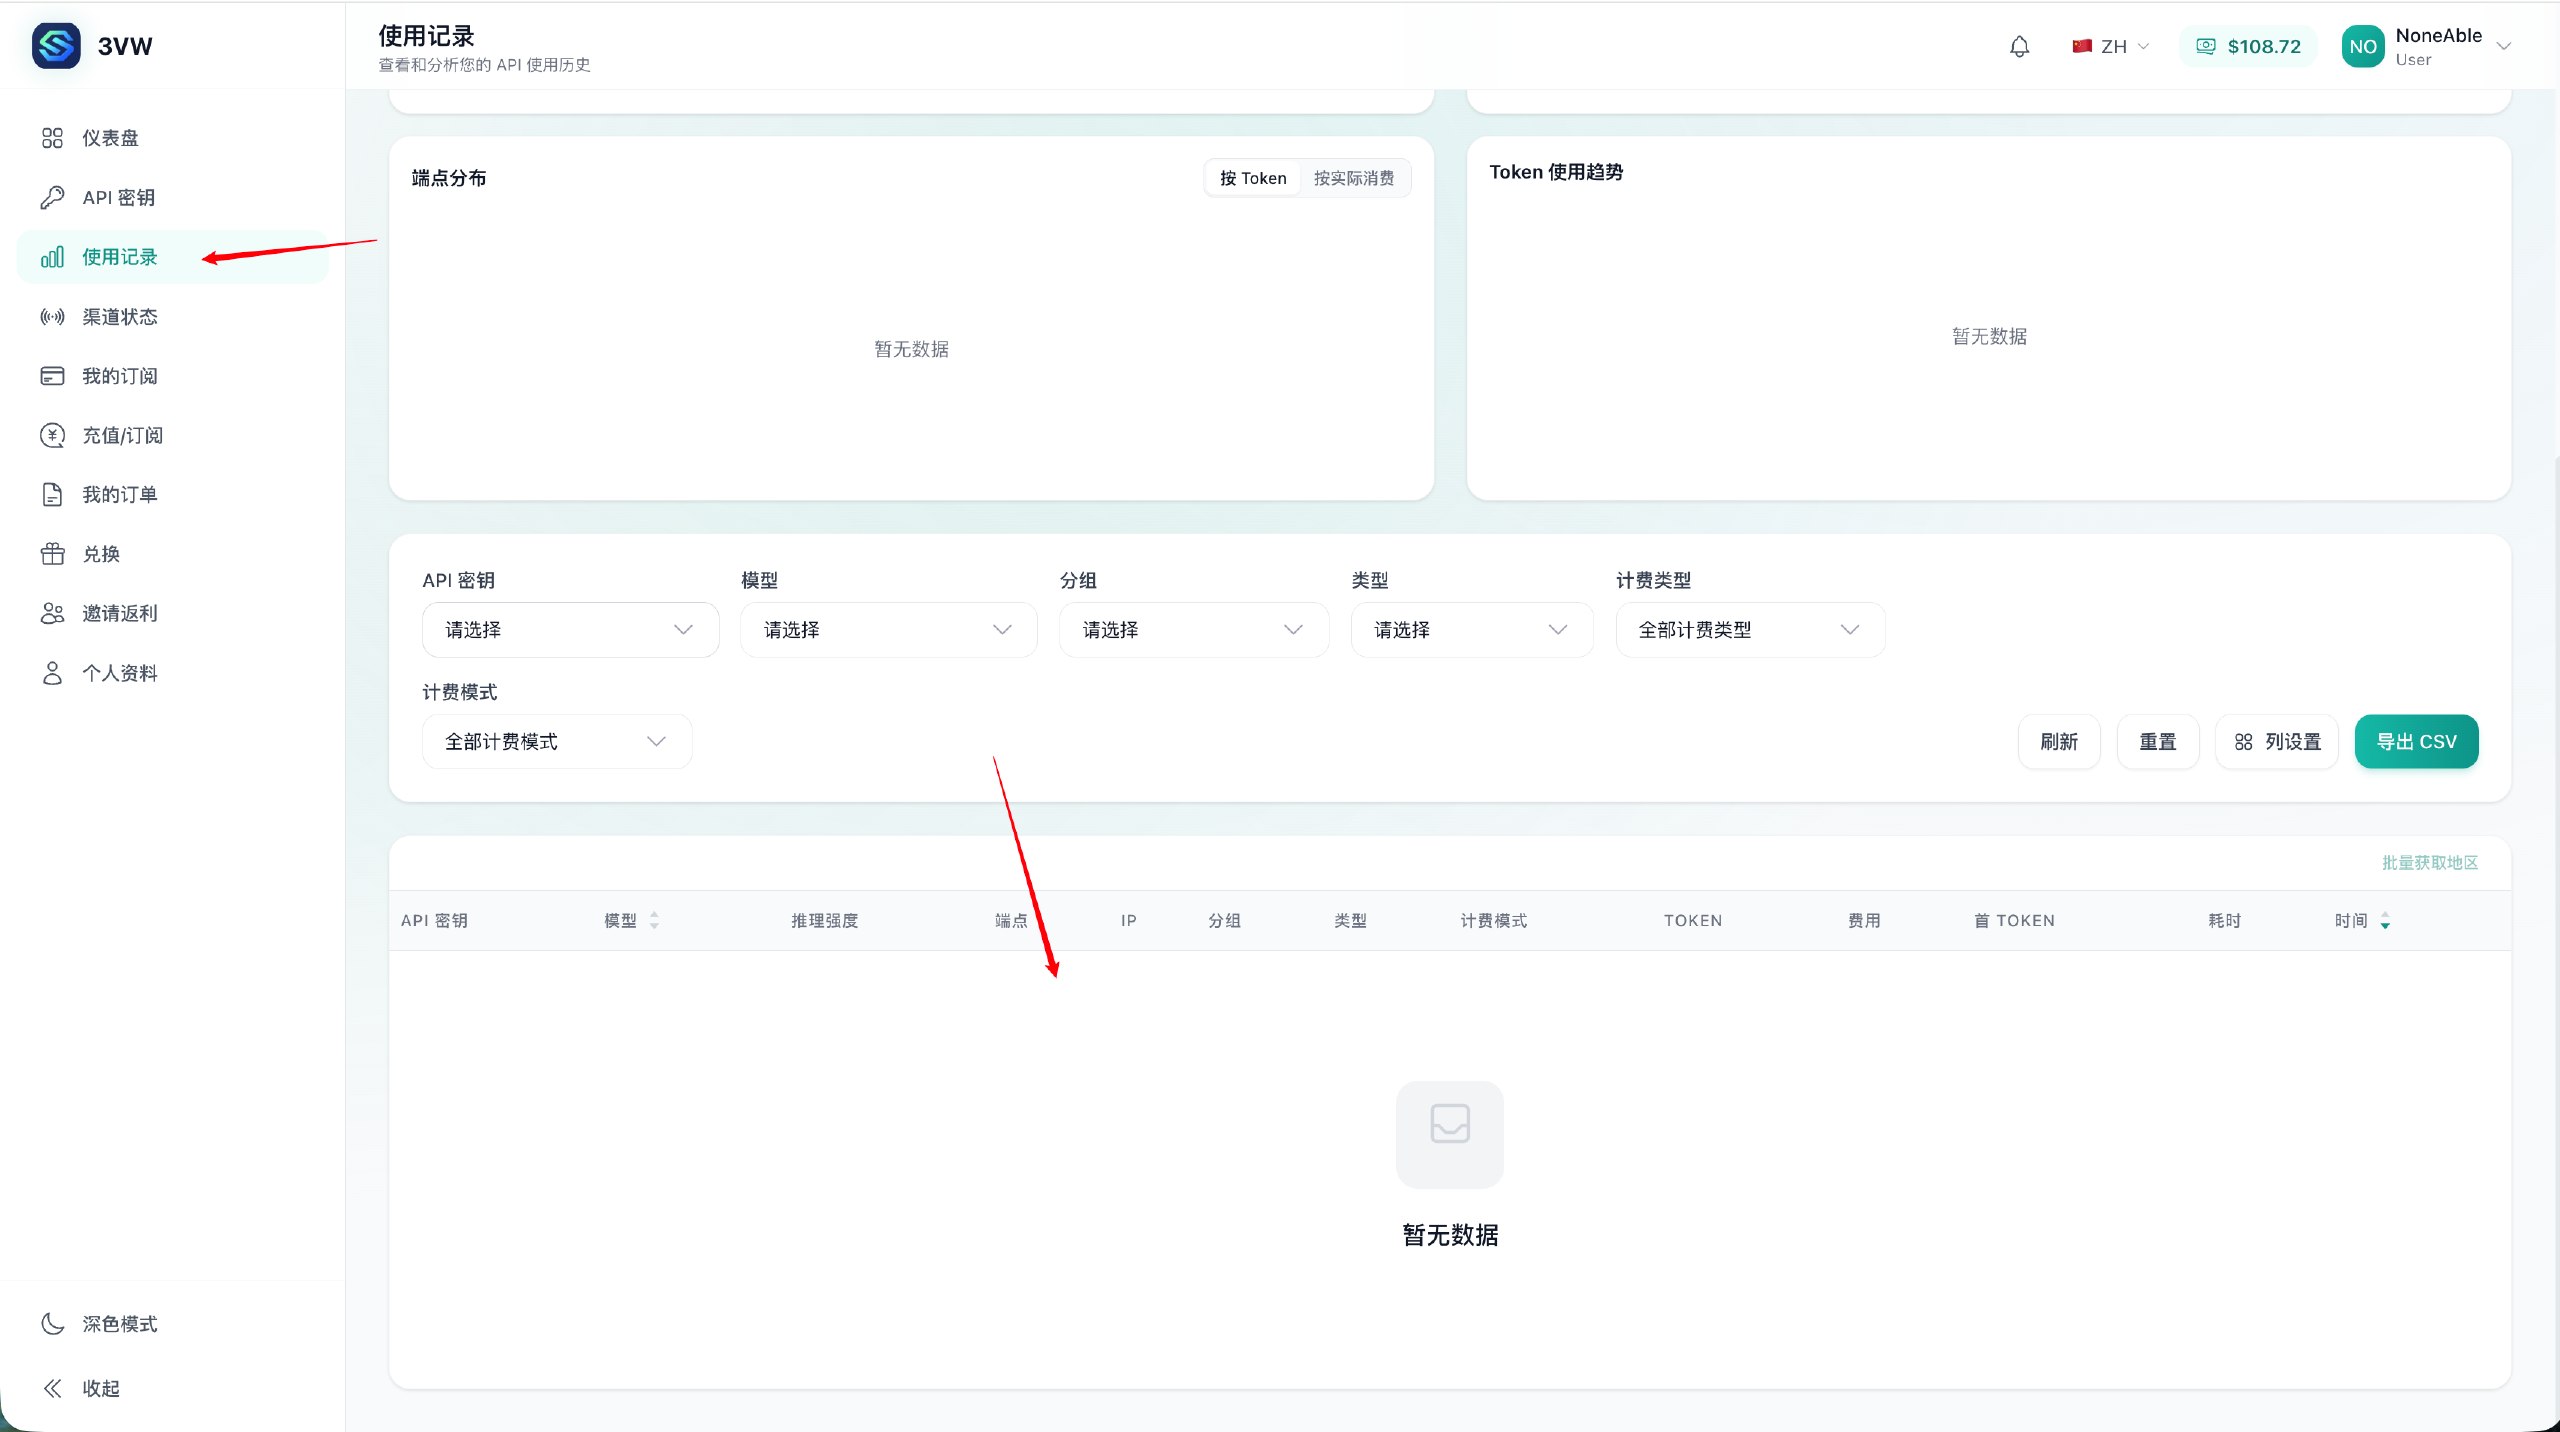Screen dimensions: 2560x1432
Task: Open 渠道状态 sidebar page
Action: click(x=172, y=316)
